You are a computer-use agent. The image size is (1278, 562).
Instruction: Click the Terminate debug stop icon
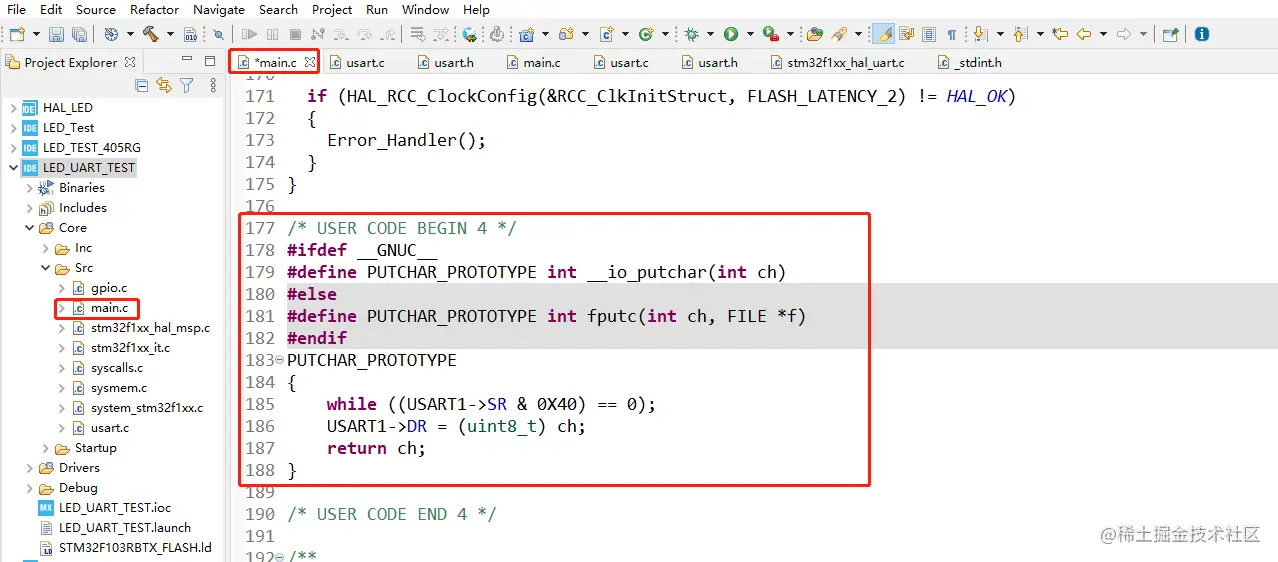pos(295,34)
